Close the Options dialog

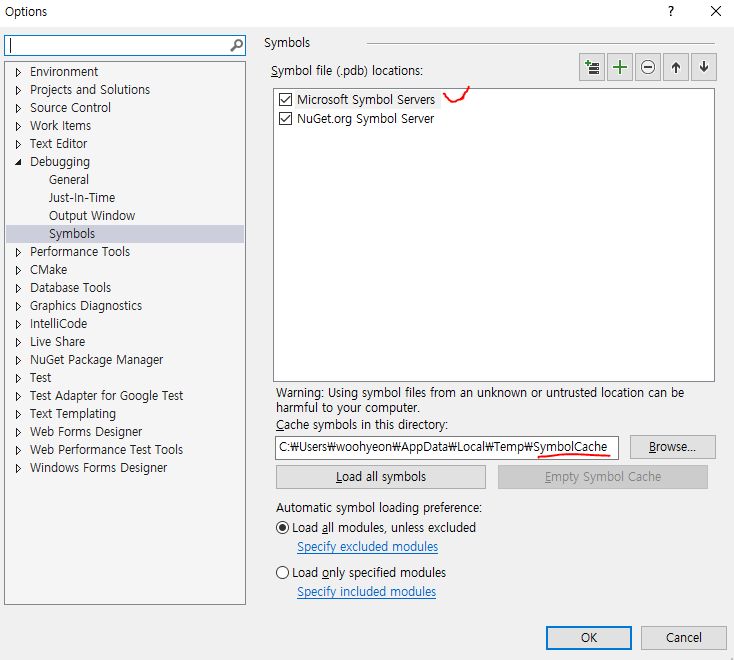tap(716, 11)
